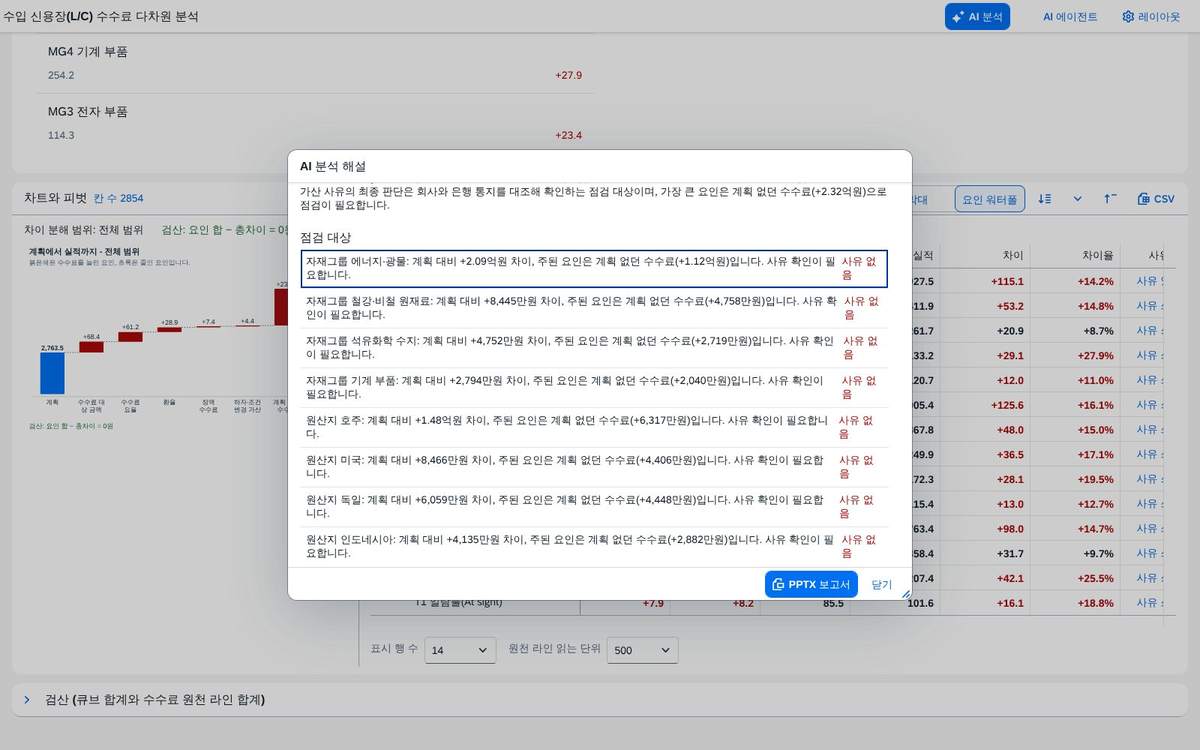Sort by the 차이율 column header
Screen dimensions: 1200x750
pos(1098,255)
